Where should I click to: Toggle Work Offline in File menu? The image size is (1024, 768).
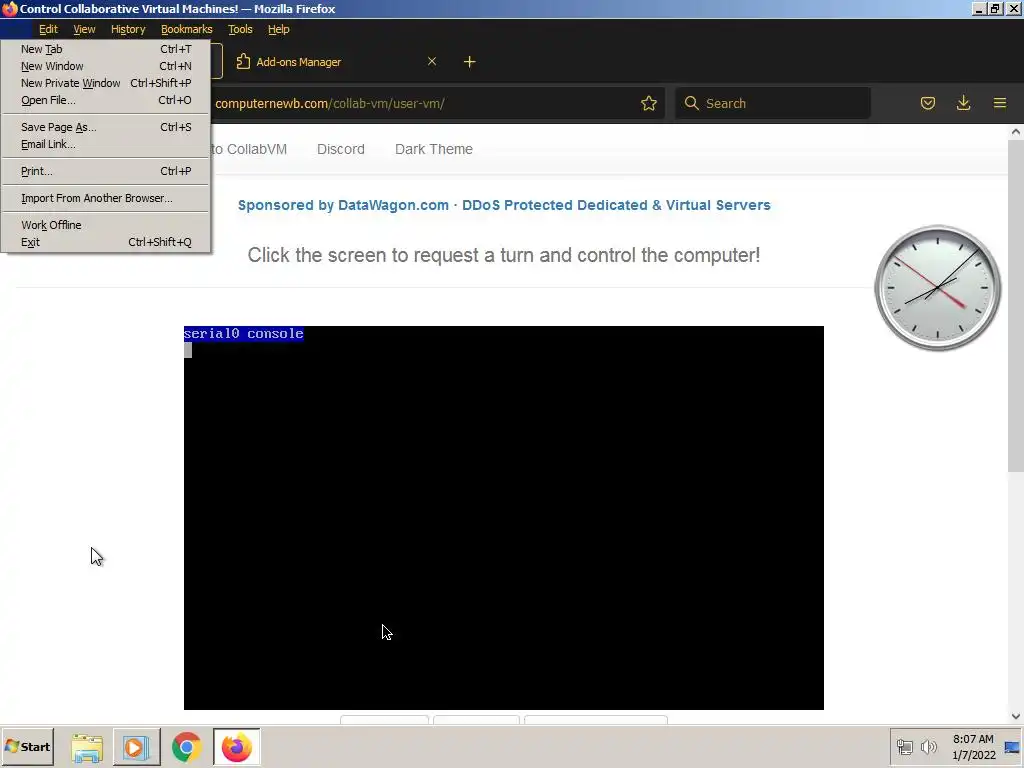pyautogui.click(x=106, y=225)
